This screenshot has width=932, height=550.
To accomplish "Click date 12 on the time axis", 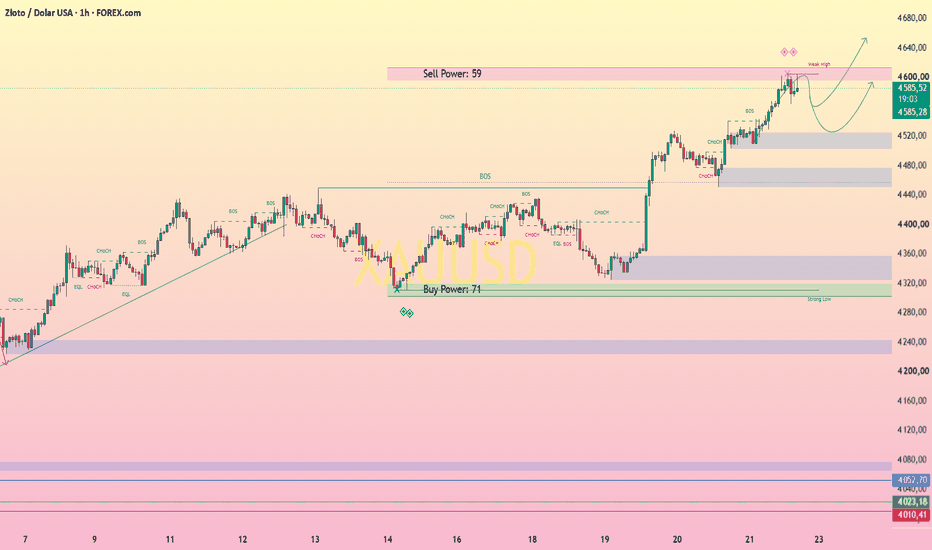I will pyautogui.click(x=243, y=540).
